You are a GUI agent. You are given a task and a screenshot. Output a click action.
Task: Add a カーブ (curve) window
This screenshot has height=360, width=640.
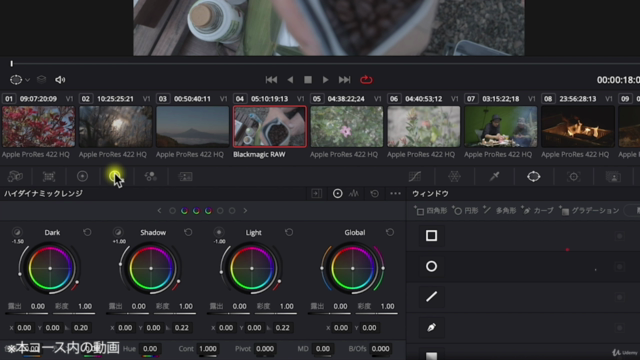[537, 211]
